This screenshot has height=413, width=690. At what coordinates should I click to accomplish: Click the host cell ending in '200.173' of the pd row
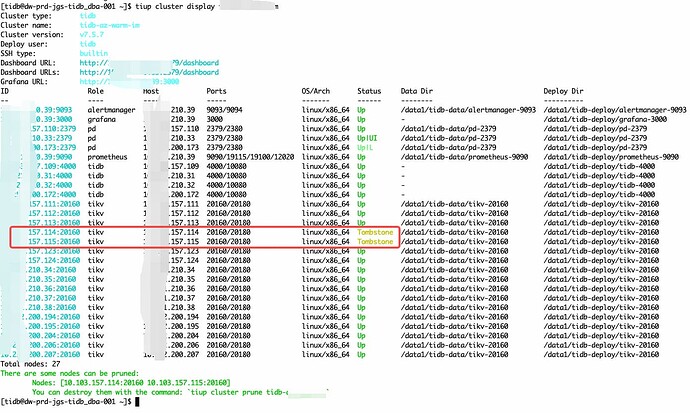171,147
